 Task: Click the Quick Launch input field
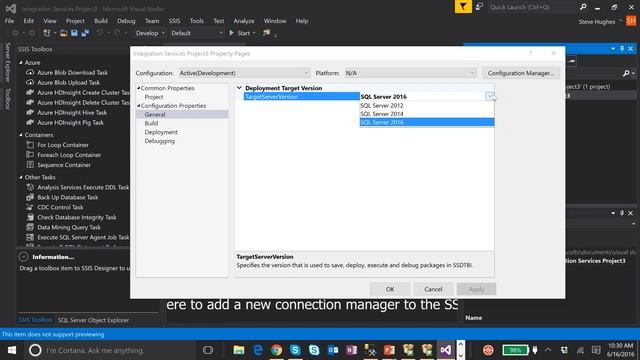click(x=533, y=7)
